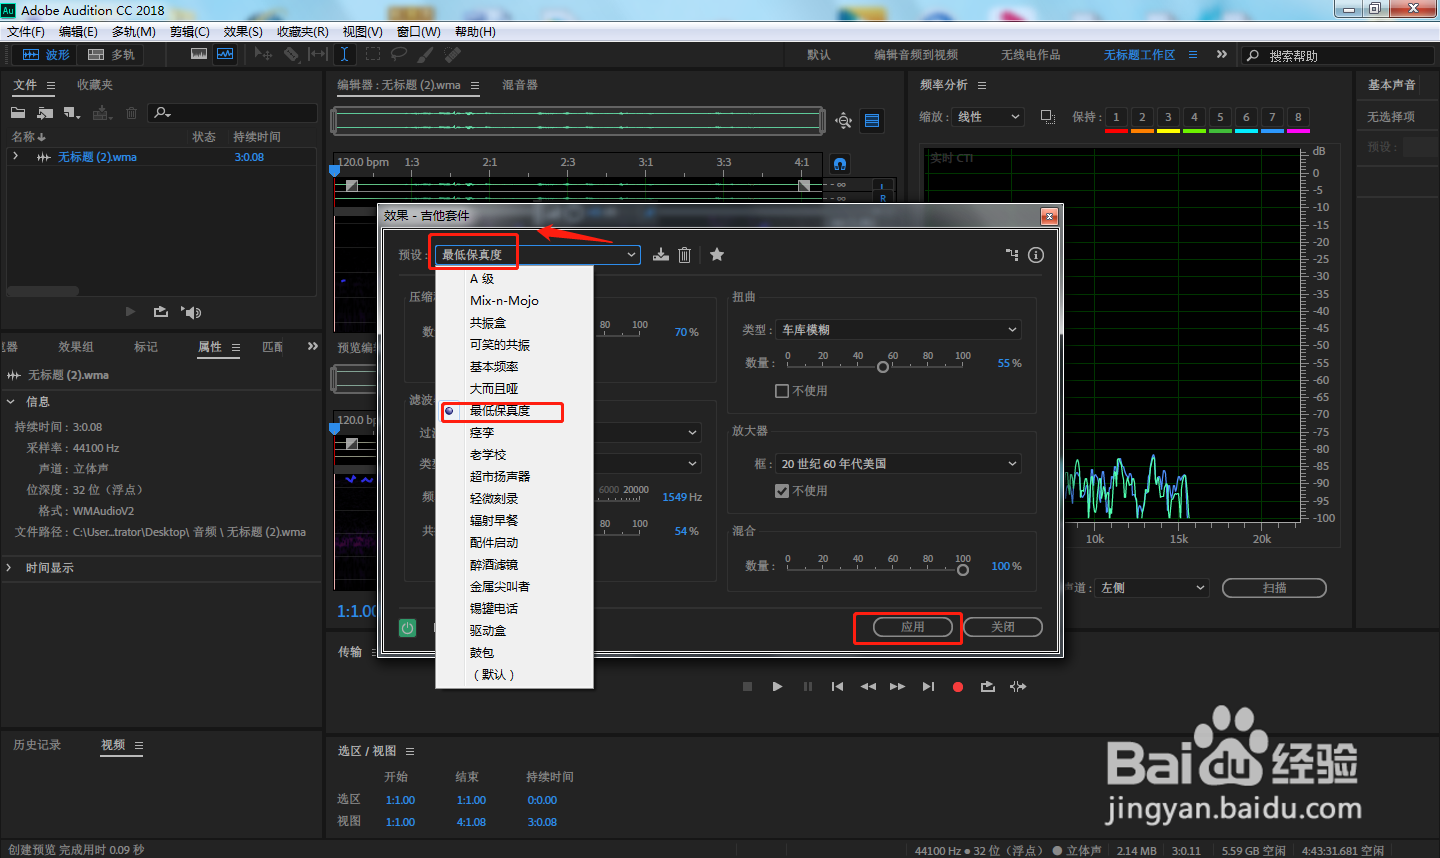
Task: Select the Paintbrush selection tool
Action: 426,54
